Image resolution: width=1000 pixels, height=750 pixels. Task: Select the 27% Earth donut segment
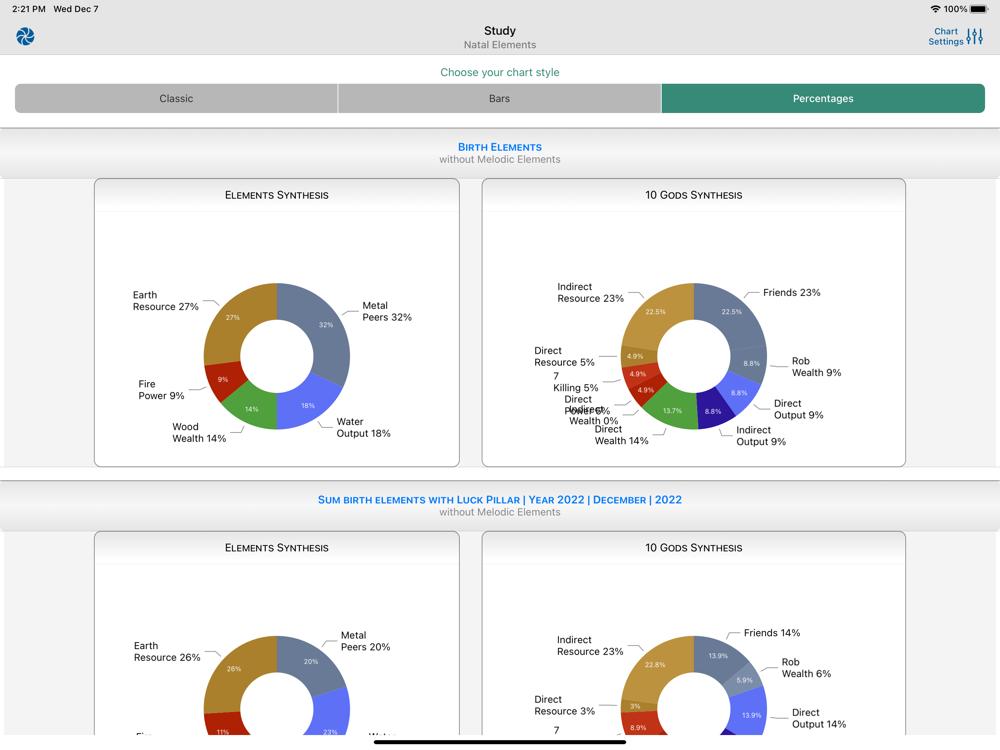232,317
